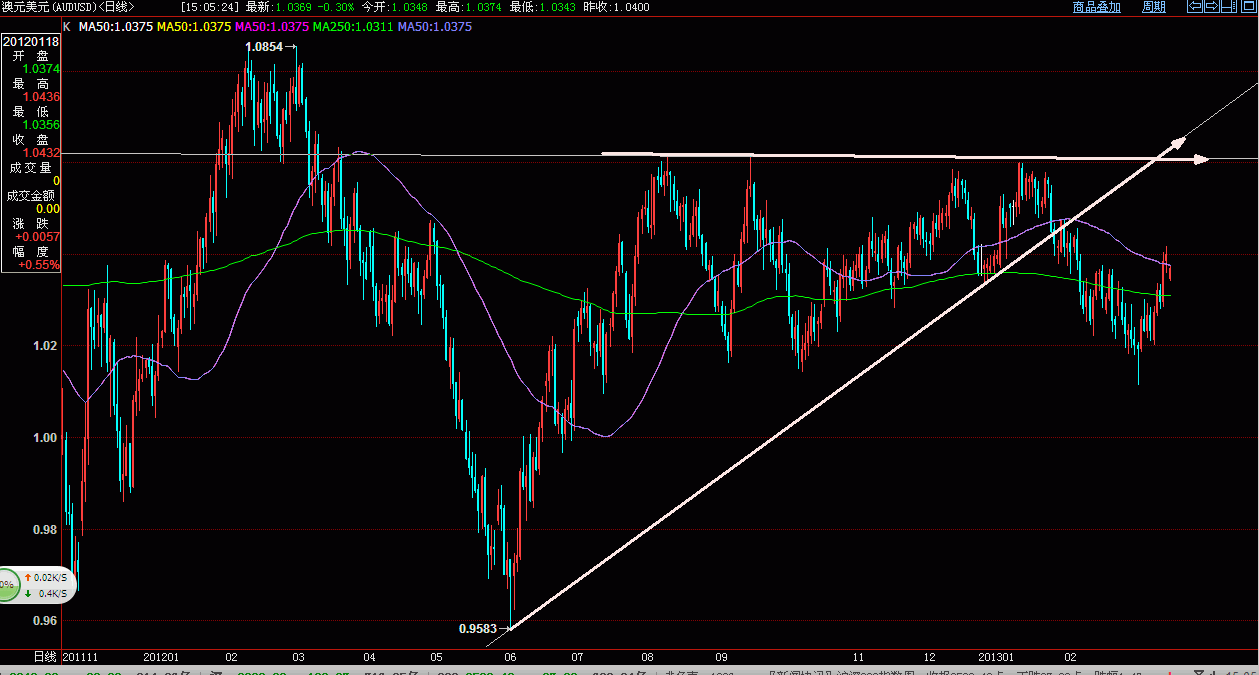Image resolution: width=1259 pixels, height=675 pixels.
Task: Click the K label before the MA indicators
Action: pos(66,26)
